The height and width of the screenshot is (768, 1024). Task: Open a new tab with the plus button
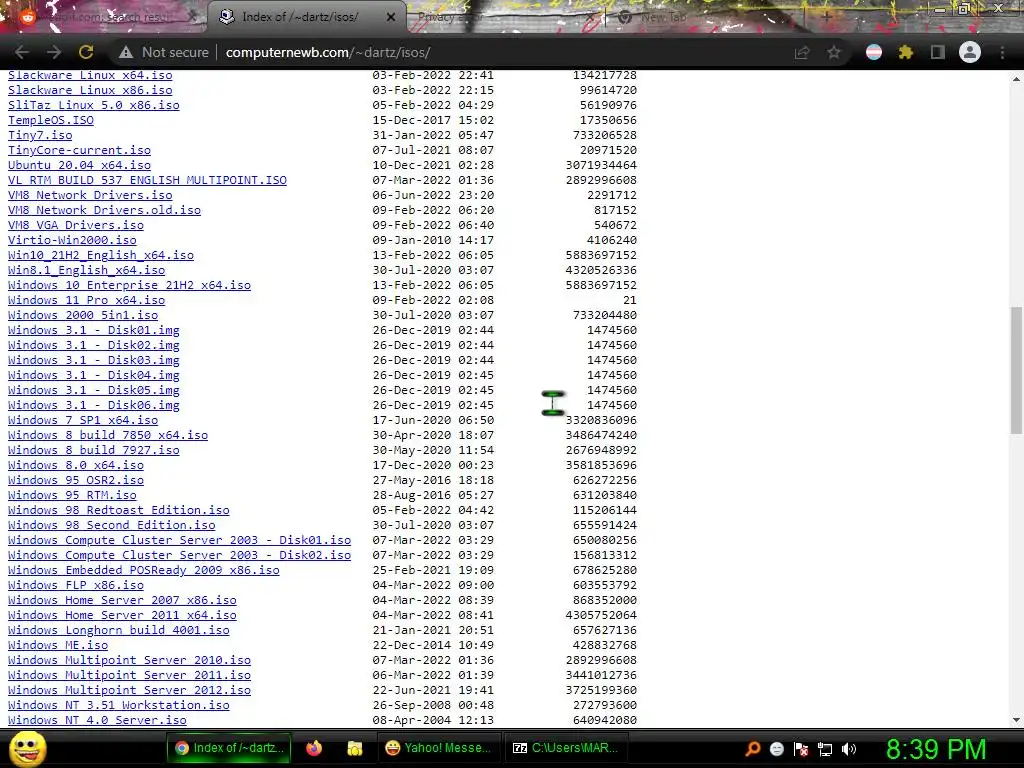[x=826, y=17]
